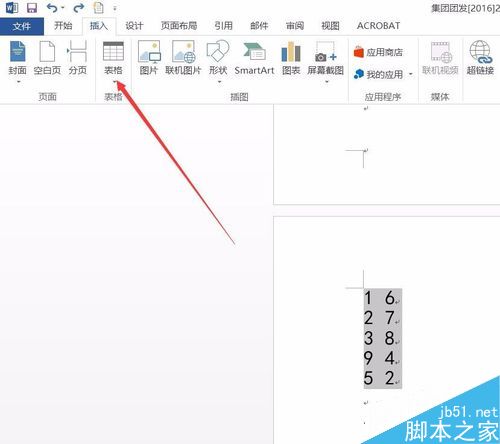Expand the 封面 cover page dropdown arrow
The image size is (500, 444).
pos(18,82)
